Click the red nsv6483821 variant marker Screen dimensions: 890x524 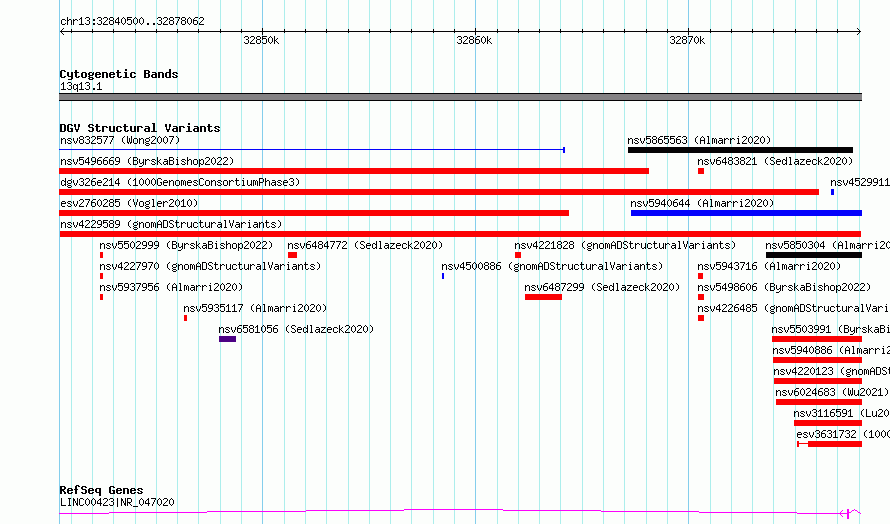(x=701, y=171)
